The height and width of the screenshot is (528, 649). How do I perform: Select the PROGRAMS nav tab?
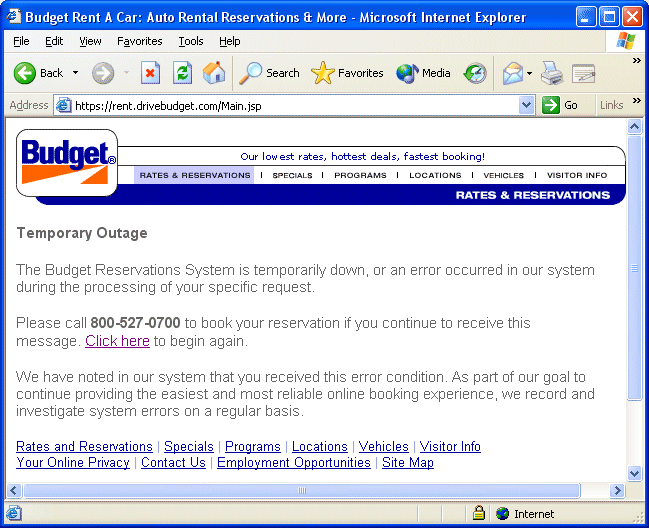click(360, 175)
